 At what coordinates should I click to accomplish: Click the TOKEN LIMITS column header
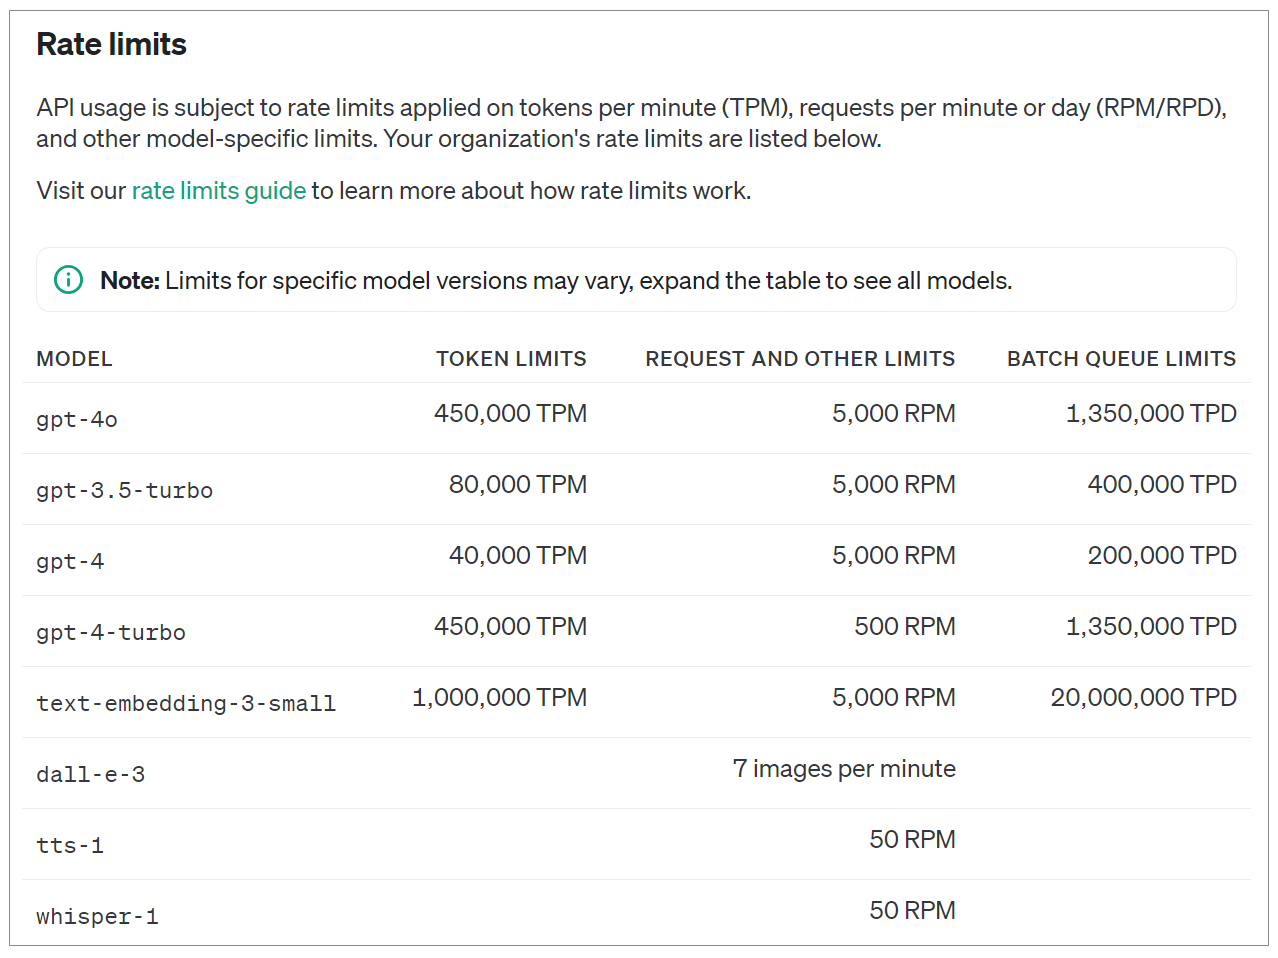pyautogui.click(x=511, y=359)
